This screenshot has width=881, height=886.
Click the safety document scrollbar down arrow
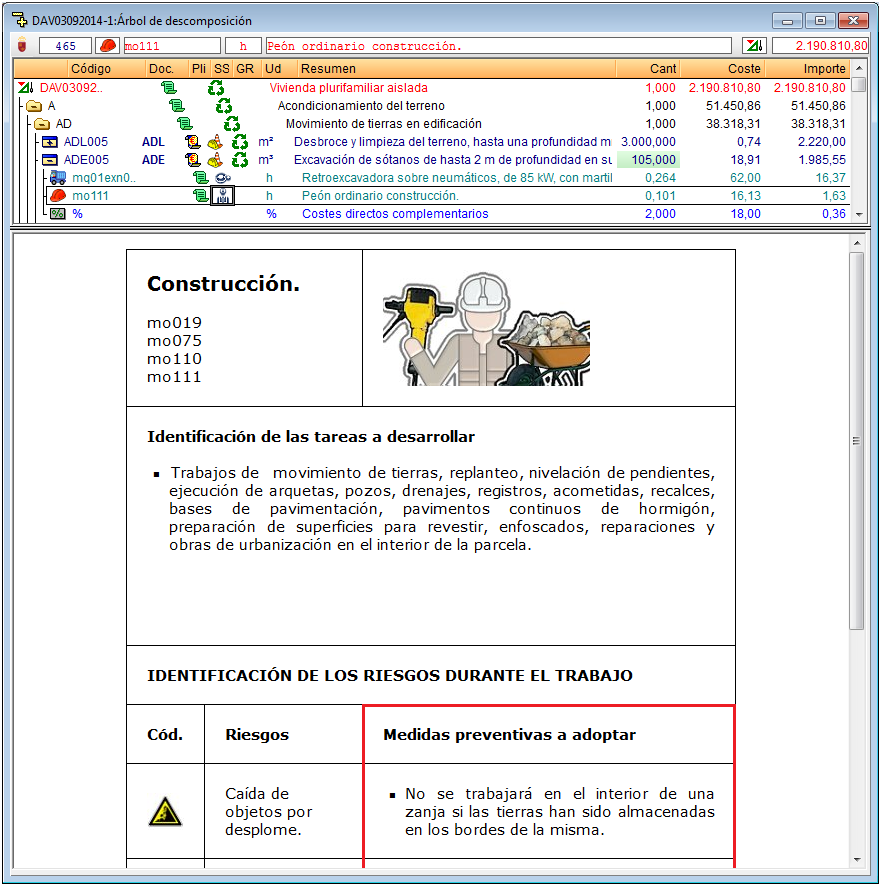[857, 860]
